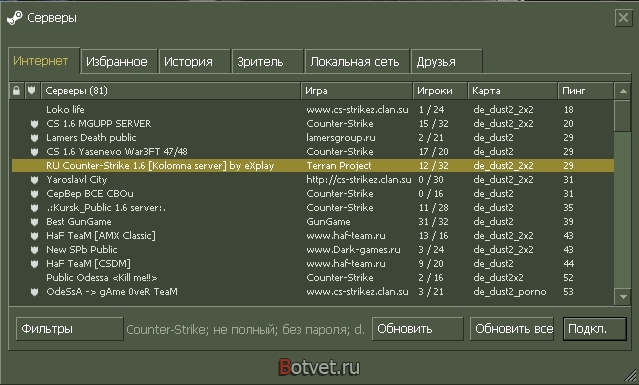Click shield icon next to Yaroslavl City

[x=35, y=180]
